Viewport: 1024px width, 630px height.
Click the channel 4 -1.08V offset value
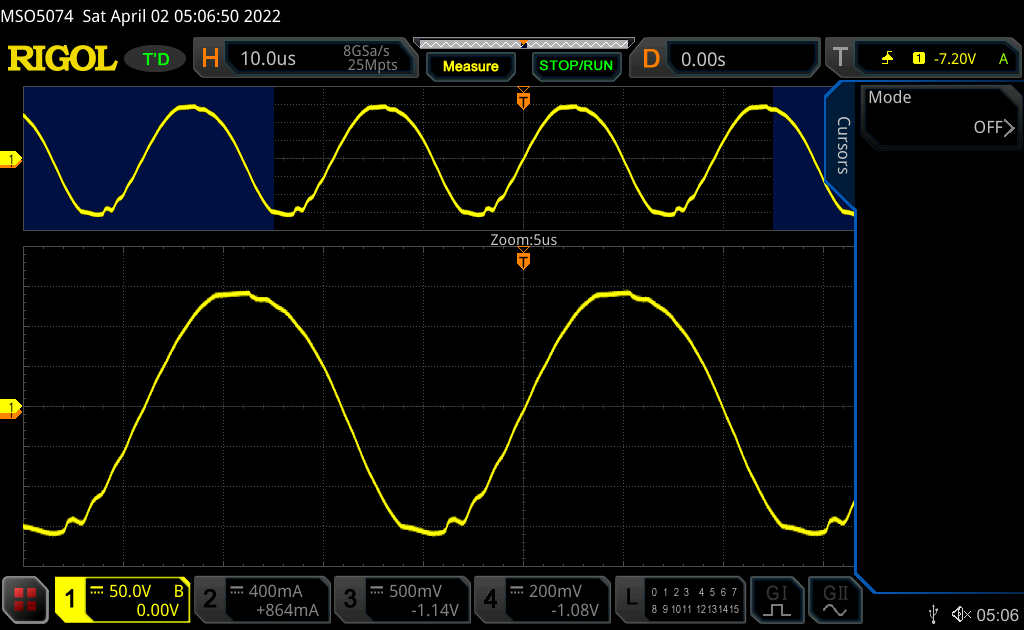click(574, 610)
